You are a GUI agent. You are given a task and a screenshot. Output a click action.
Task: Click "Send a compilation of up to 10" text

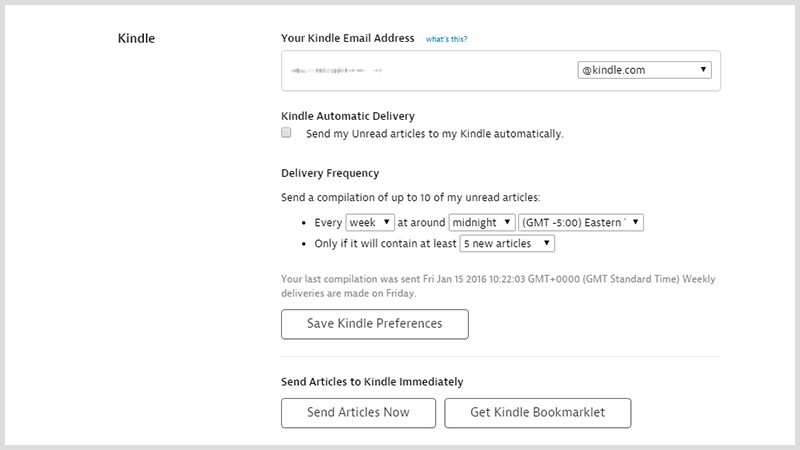point(411,197)
